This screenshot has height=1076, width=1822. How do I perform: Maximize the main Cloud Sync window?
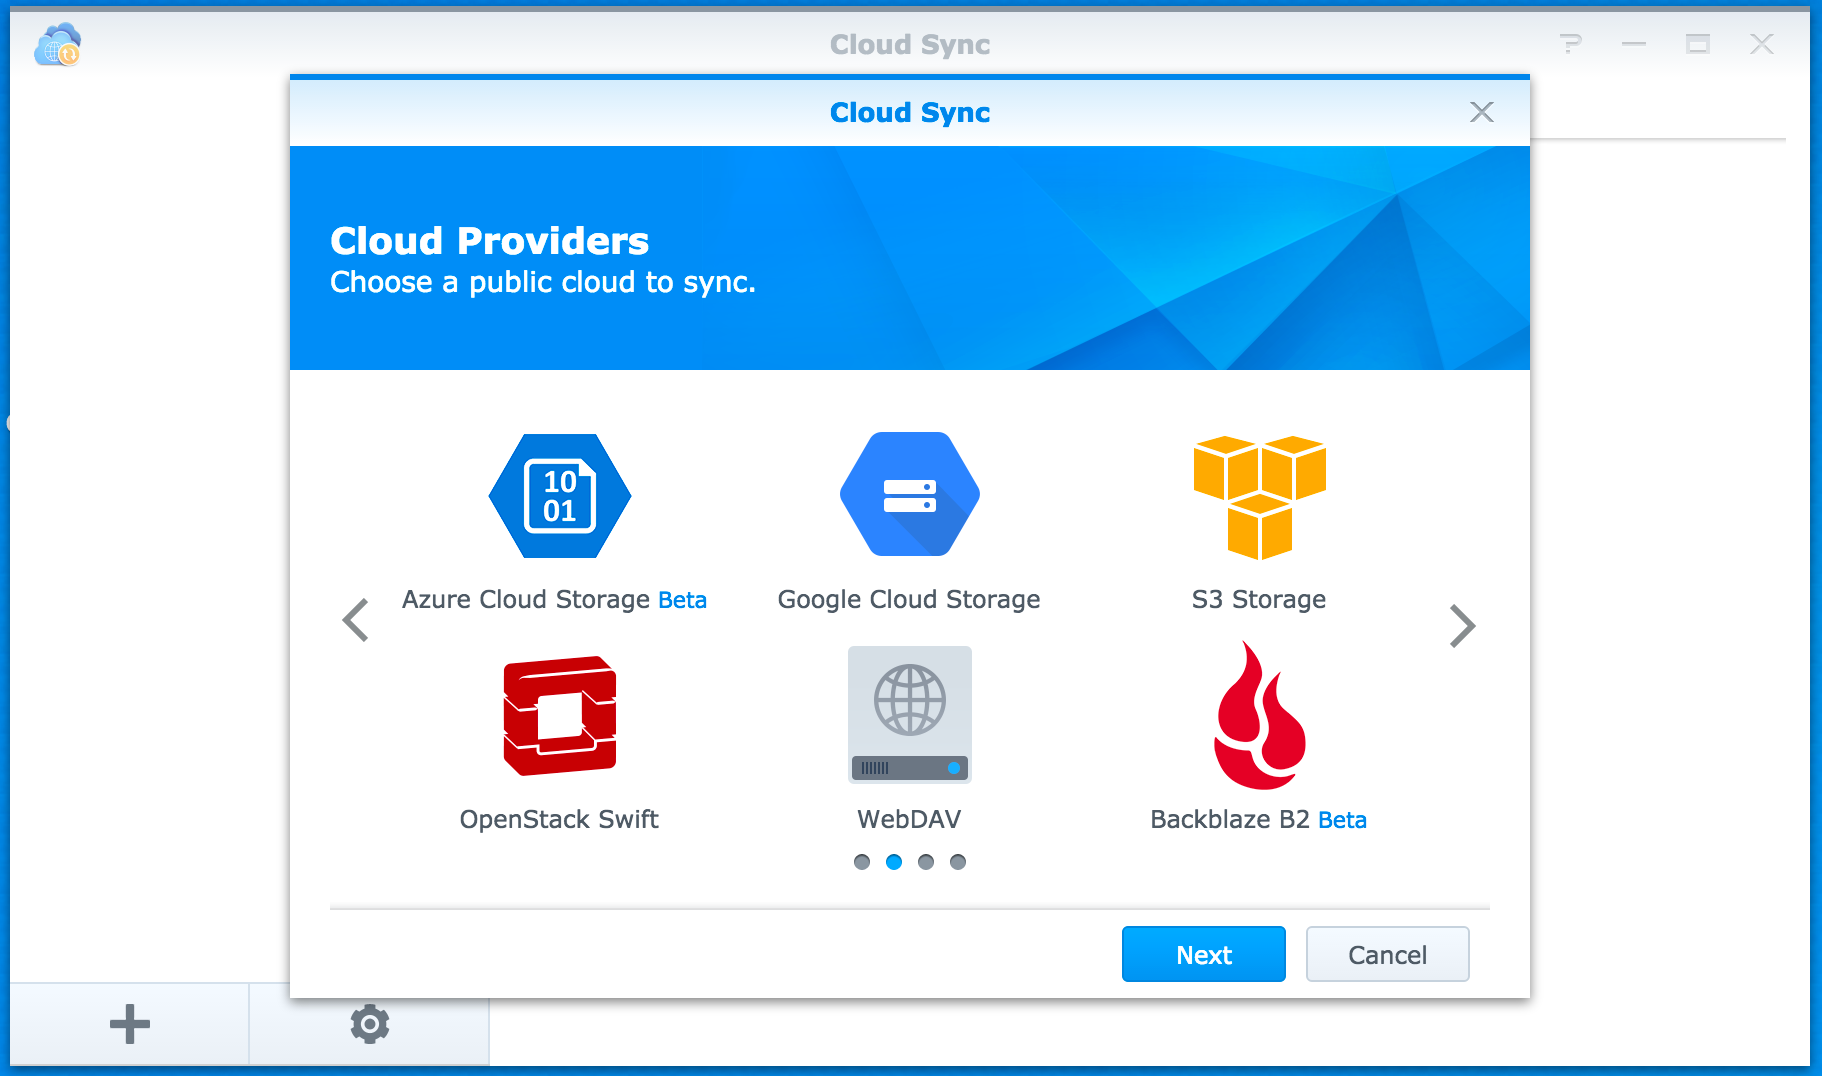1698,44
